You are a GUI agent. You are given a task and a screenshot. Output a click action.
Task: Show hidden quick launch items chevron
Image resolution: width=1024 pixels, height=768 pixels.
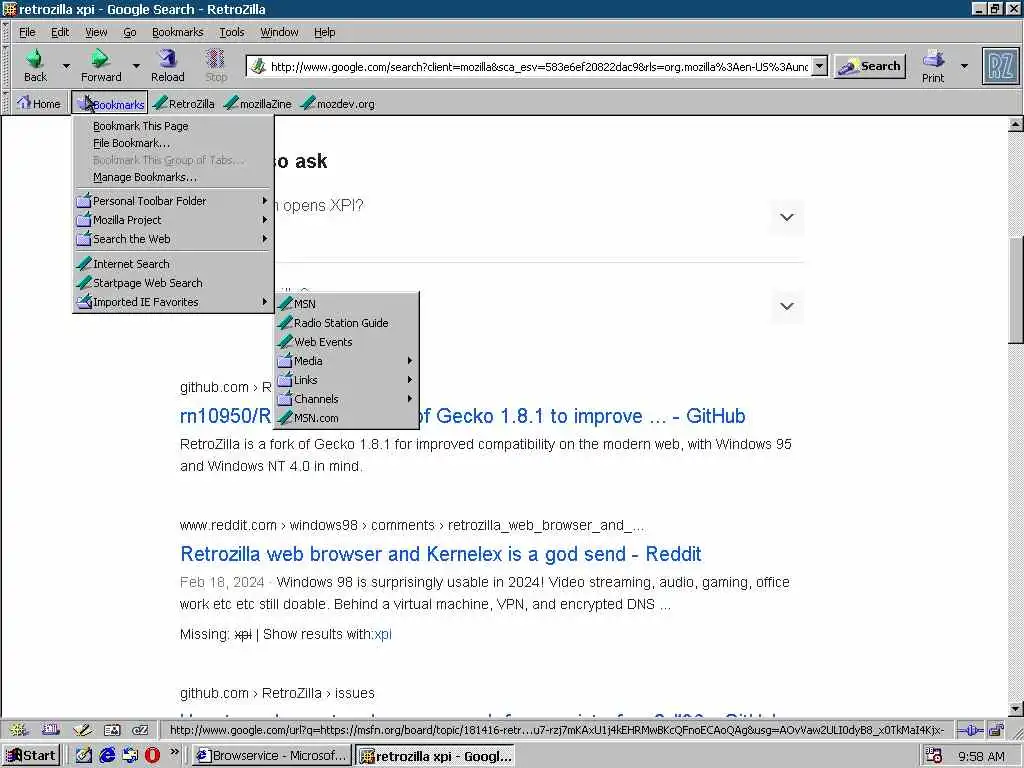coord(174,752)
